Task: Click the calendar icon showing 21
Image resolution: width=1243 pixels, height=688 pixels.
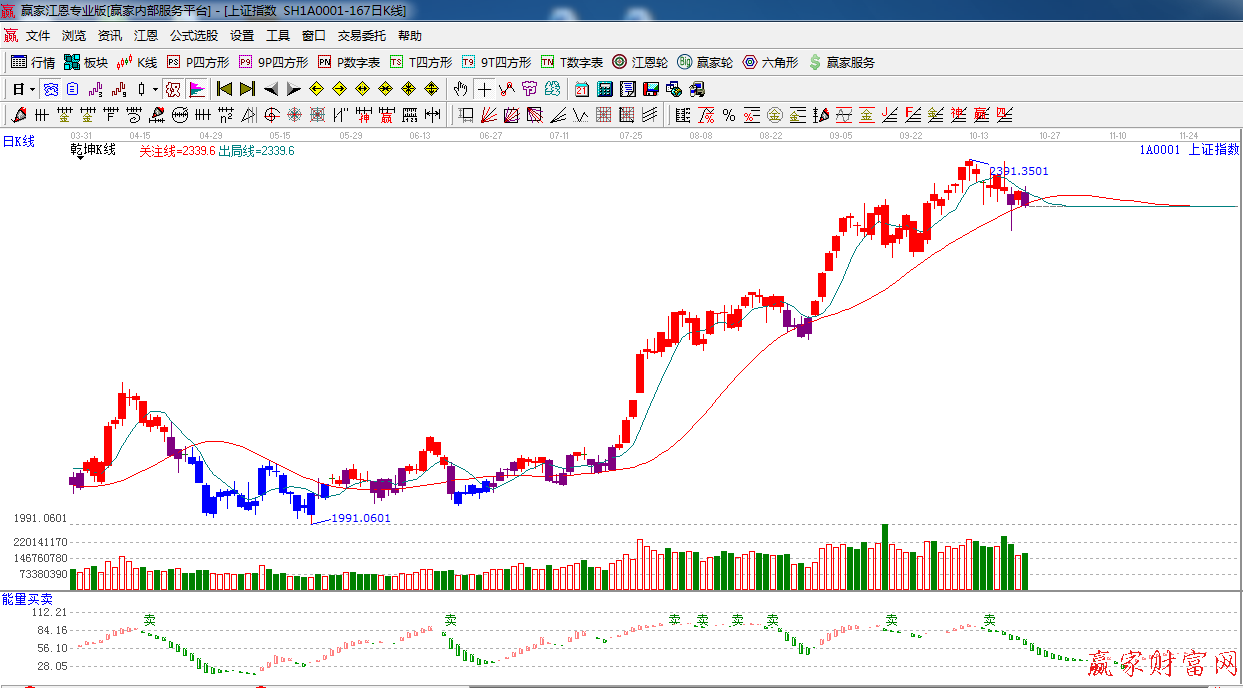Action: click(581, 89)
